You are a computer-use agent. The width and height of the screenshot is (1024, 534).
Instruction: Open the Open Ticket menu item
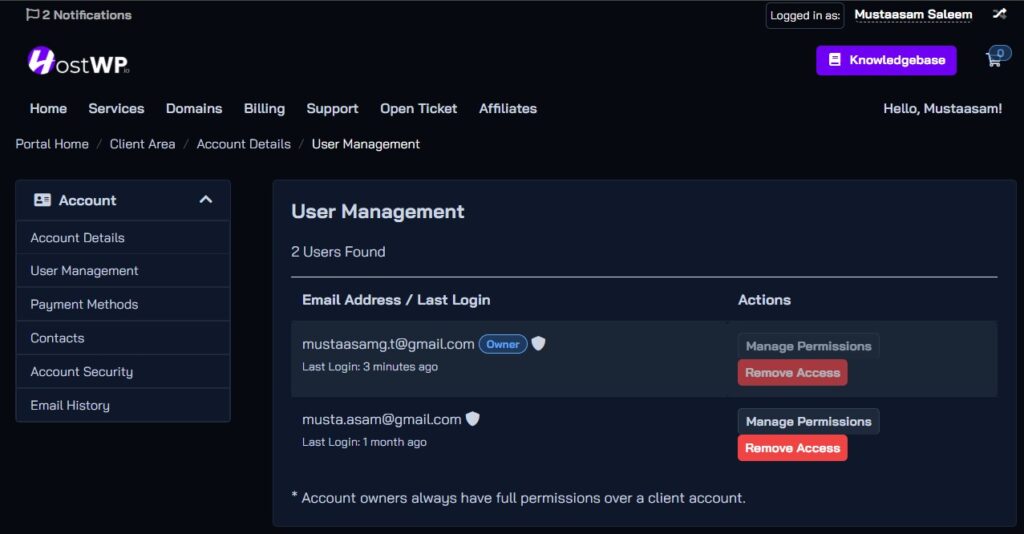419,108
